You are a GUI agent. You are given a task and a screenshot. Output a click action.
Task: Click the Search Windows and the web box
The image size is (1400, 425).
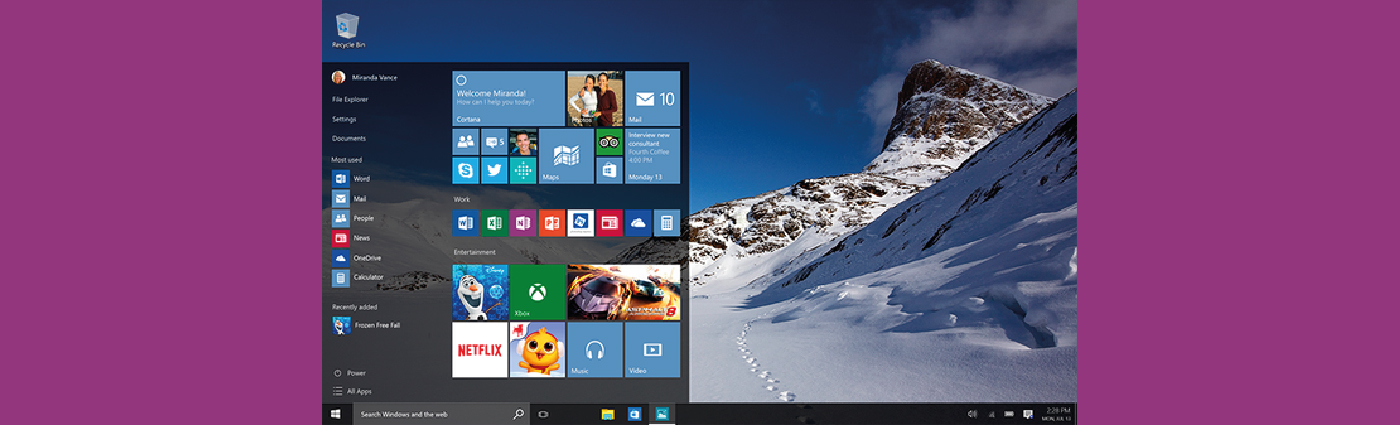(441, 414)
